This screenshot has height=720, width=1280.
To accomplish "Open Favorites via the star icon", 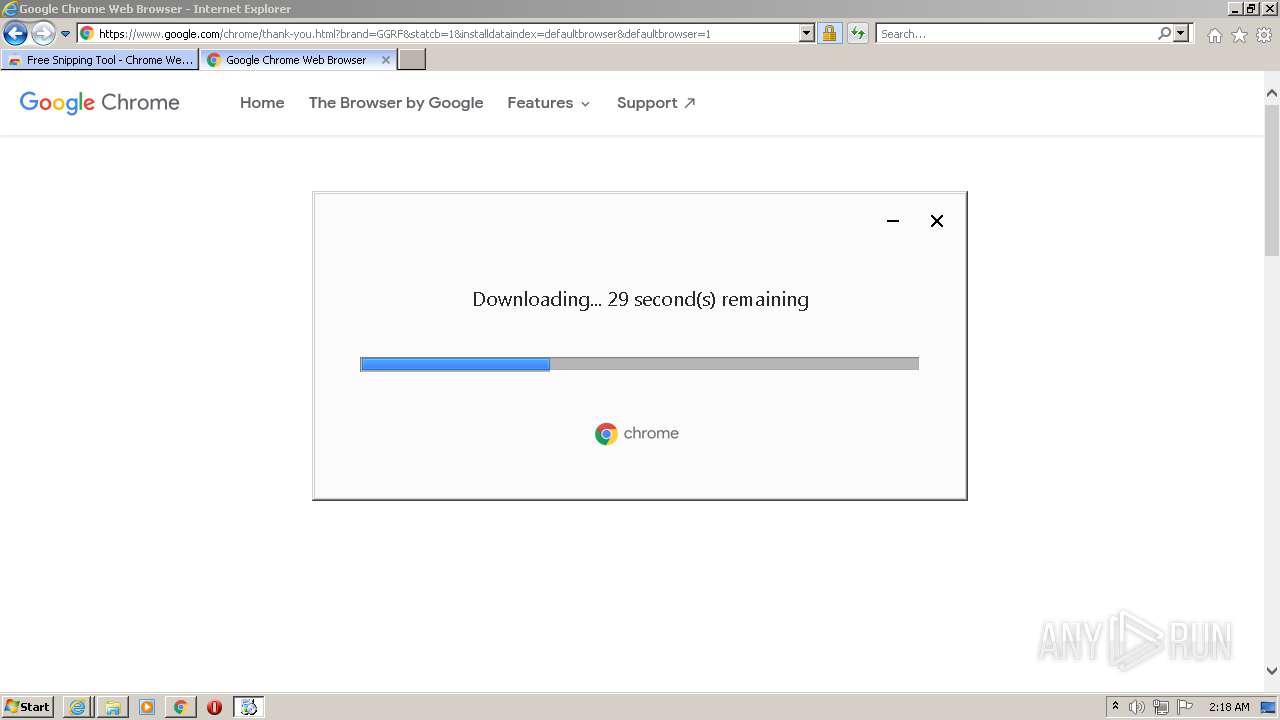I will [1239, 35].
